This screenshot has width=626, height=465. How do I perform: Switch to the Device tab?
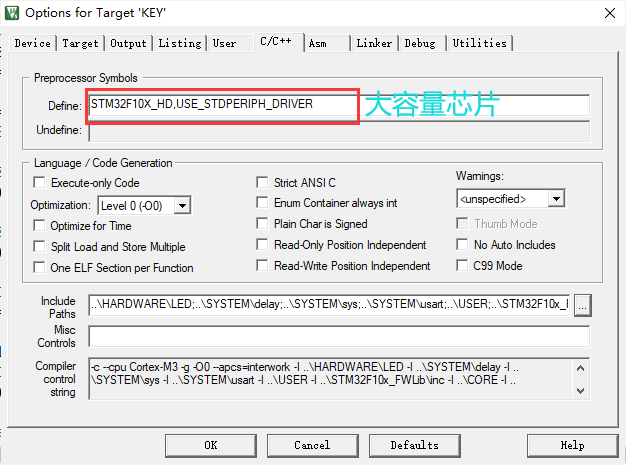(33, 43)
